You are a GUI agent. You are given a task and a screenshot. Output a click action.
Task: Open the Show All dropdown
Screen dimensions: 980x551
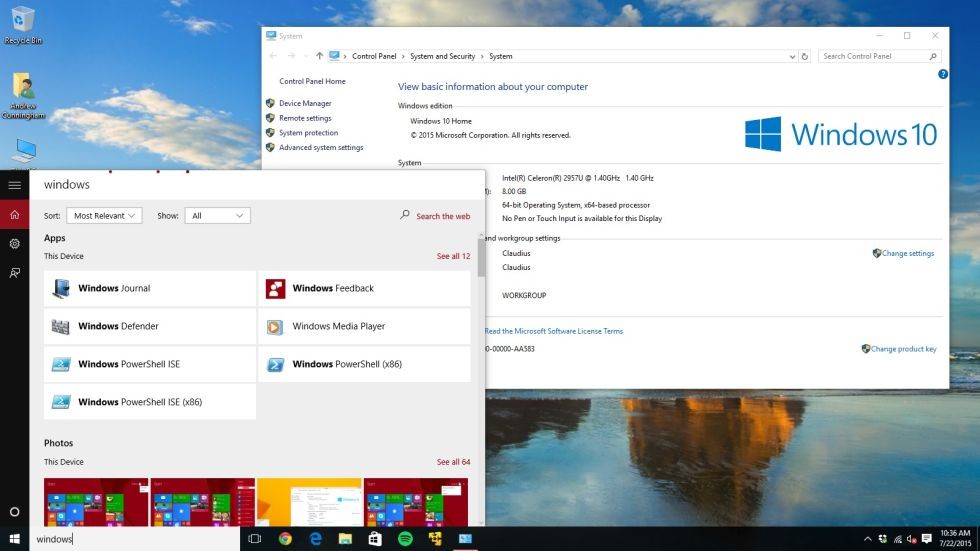tap(218, 216)
